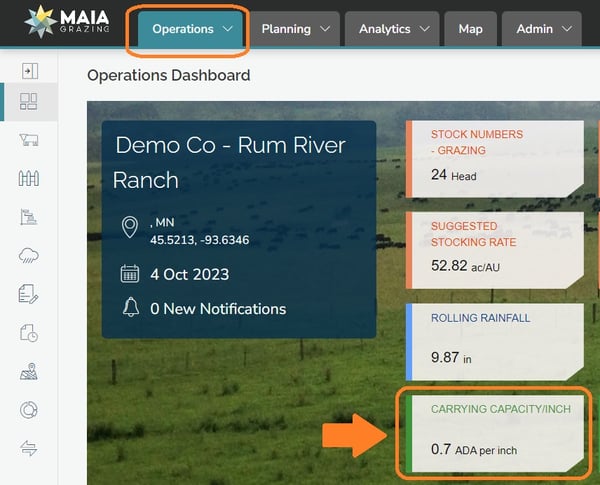Viewport: 600px width, 485px height.
Task: Click the circular pie chart sidebar icon
Action: pos(29,411)
